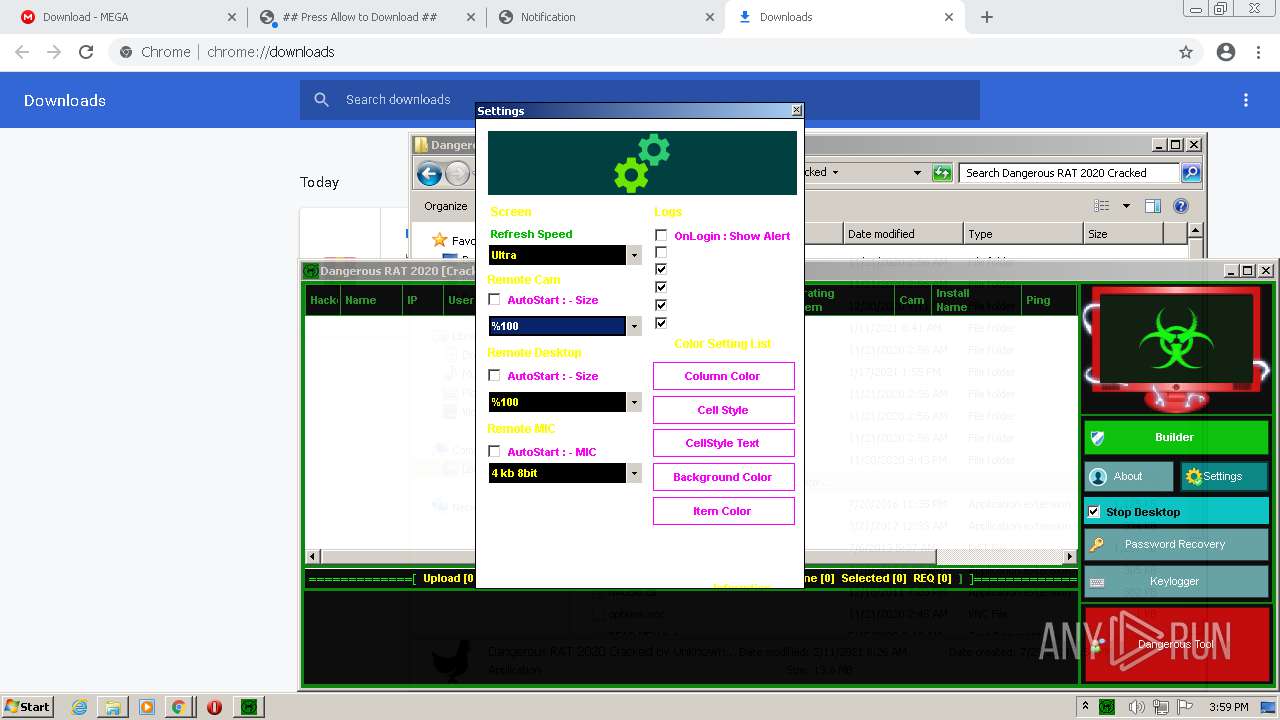This screenshot has width=1280, height=720.
Task: Click the Item Color button
Action: [723, 511]
